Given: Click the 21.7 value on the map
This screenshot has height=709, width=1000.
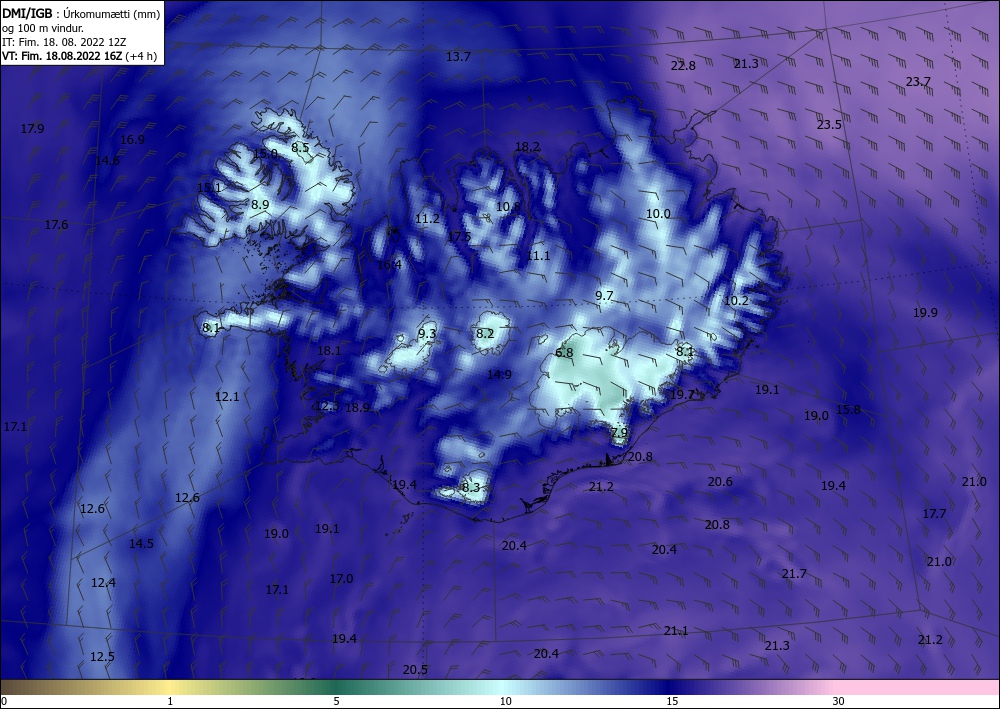Looking at the screenshot, I should [x=794, y=574].
